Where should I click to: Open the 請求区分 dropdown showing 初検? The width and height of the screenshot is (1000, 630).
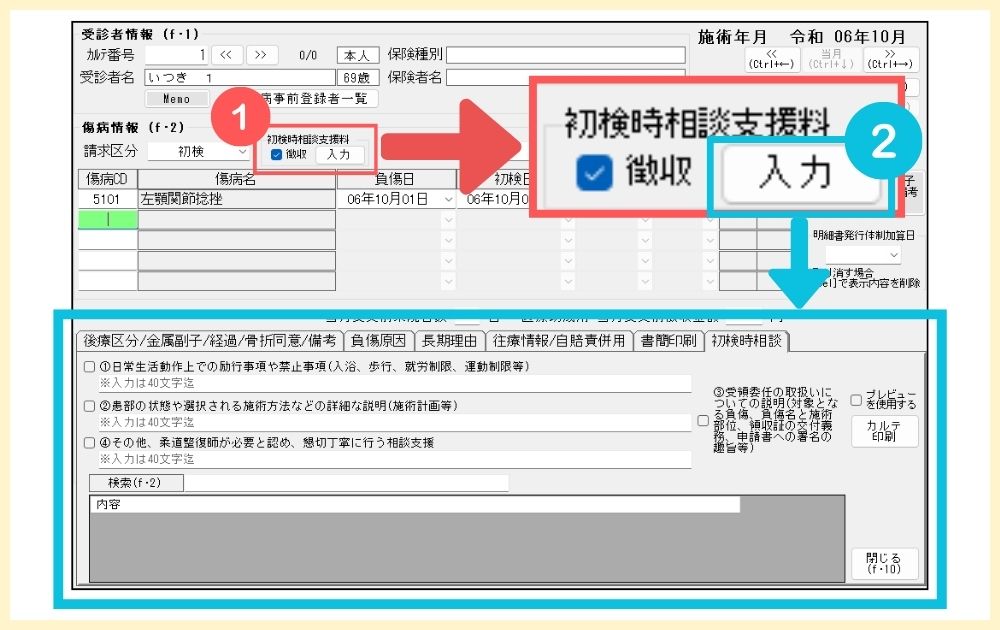[200, 152]
